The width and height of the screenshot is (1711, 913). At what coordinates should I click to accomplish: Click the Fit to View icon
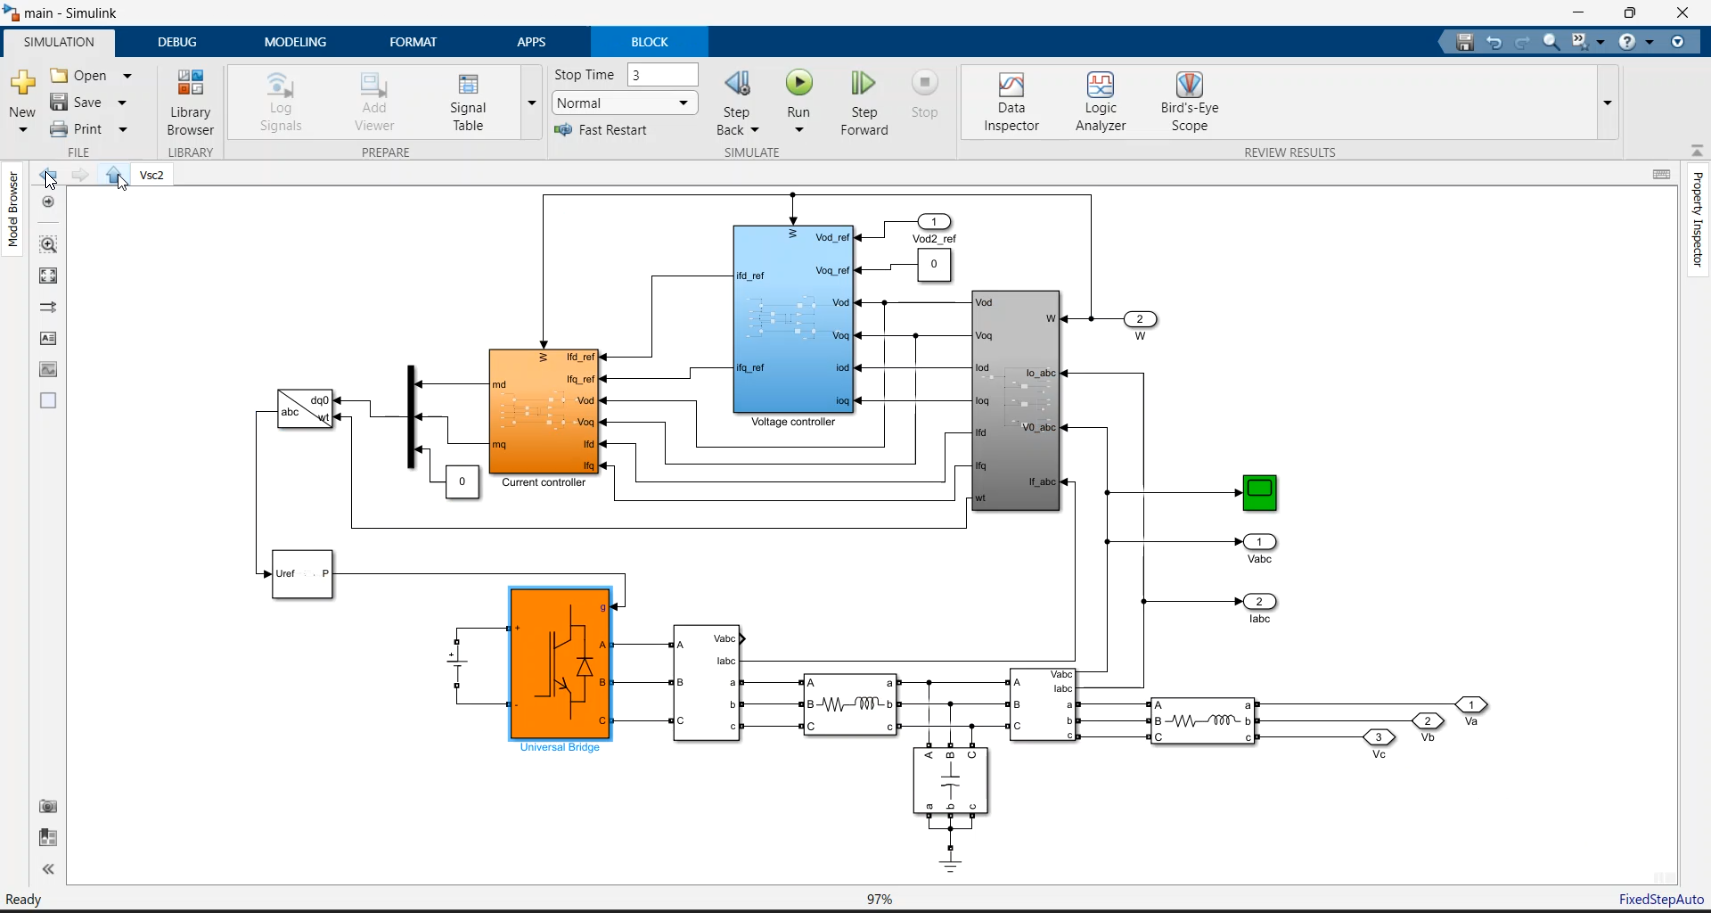[x=47, y=275]
